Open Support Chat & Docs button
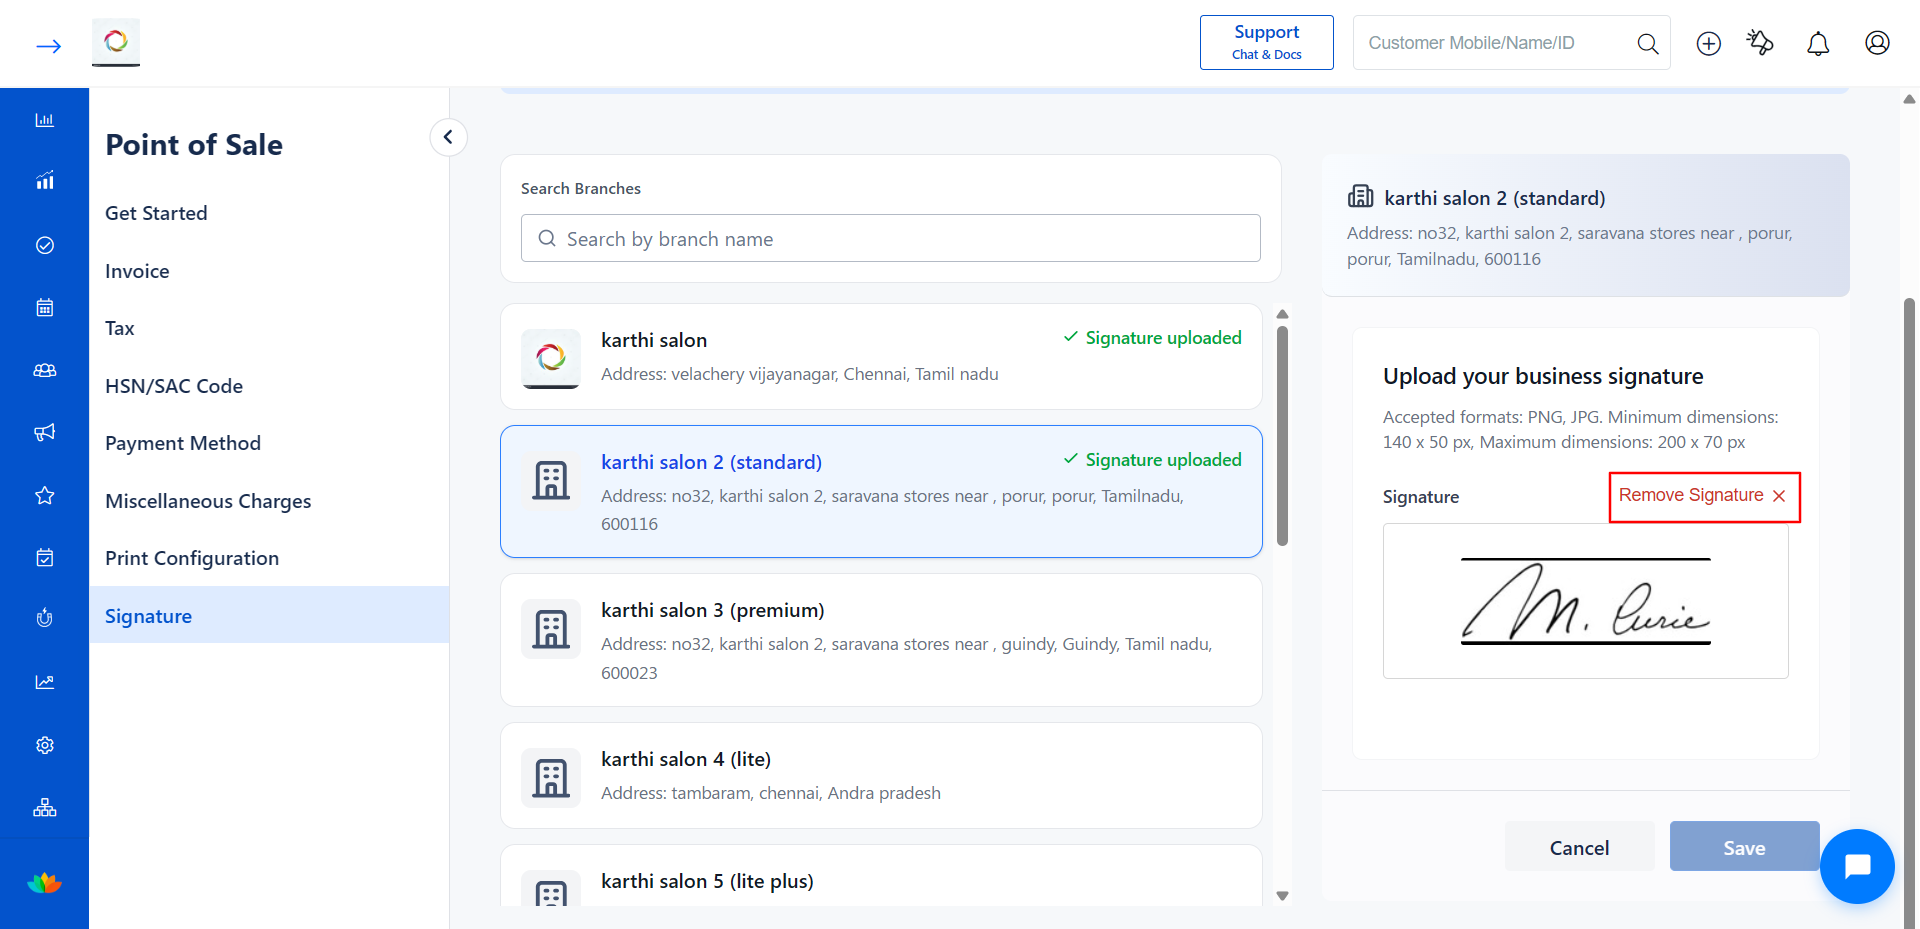Image resolution: width=1920 pixels, height=929 pixels. click(1266, 43)
